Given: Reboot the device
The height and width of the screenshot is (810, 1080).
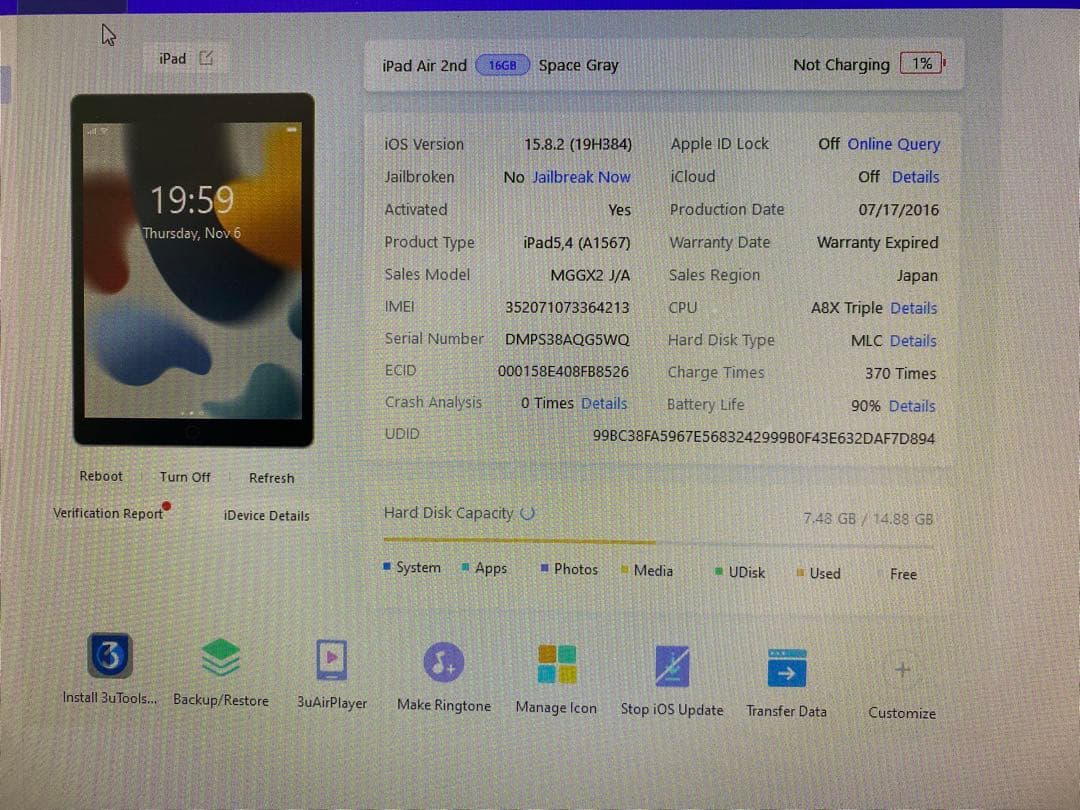Looking at the screenshot, I should [x=101, y=476].
